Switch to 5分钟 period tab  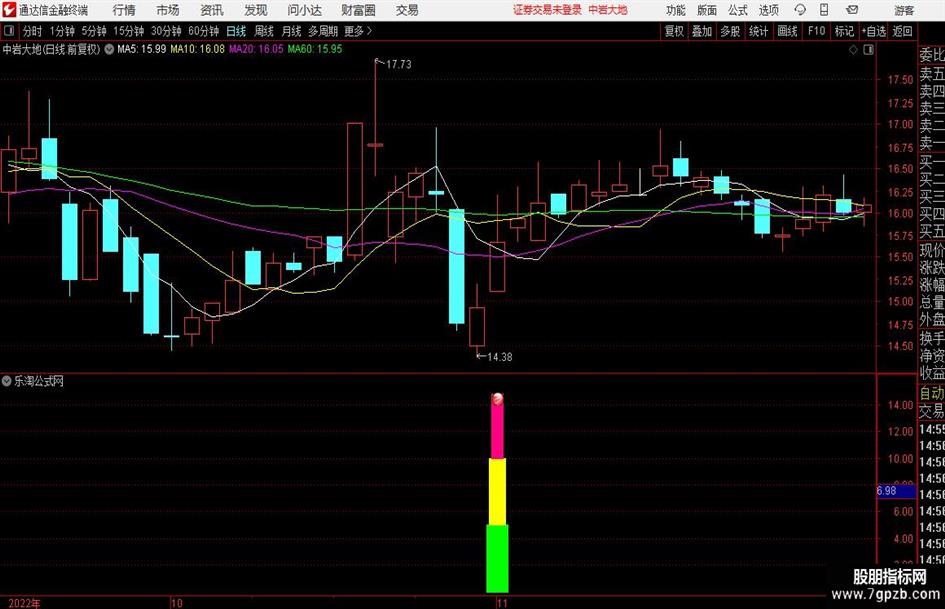94,31
